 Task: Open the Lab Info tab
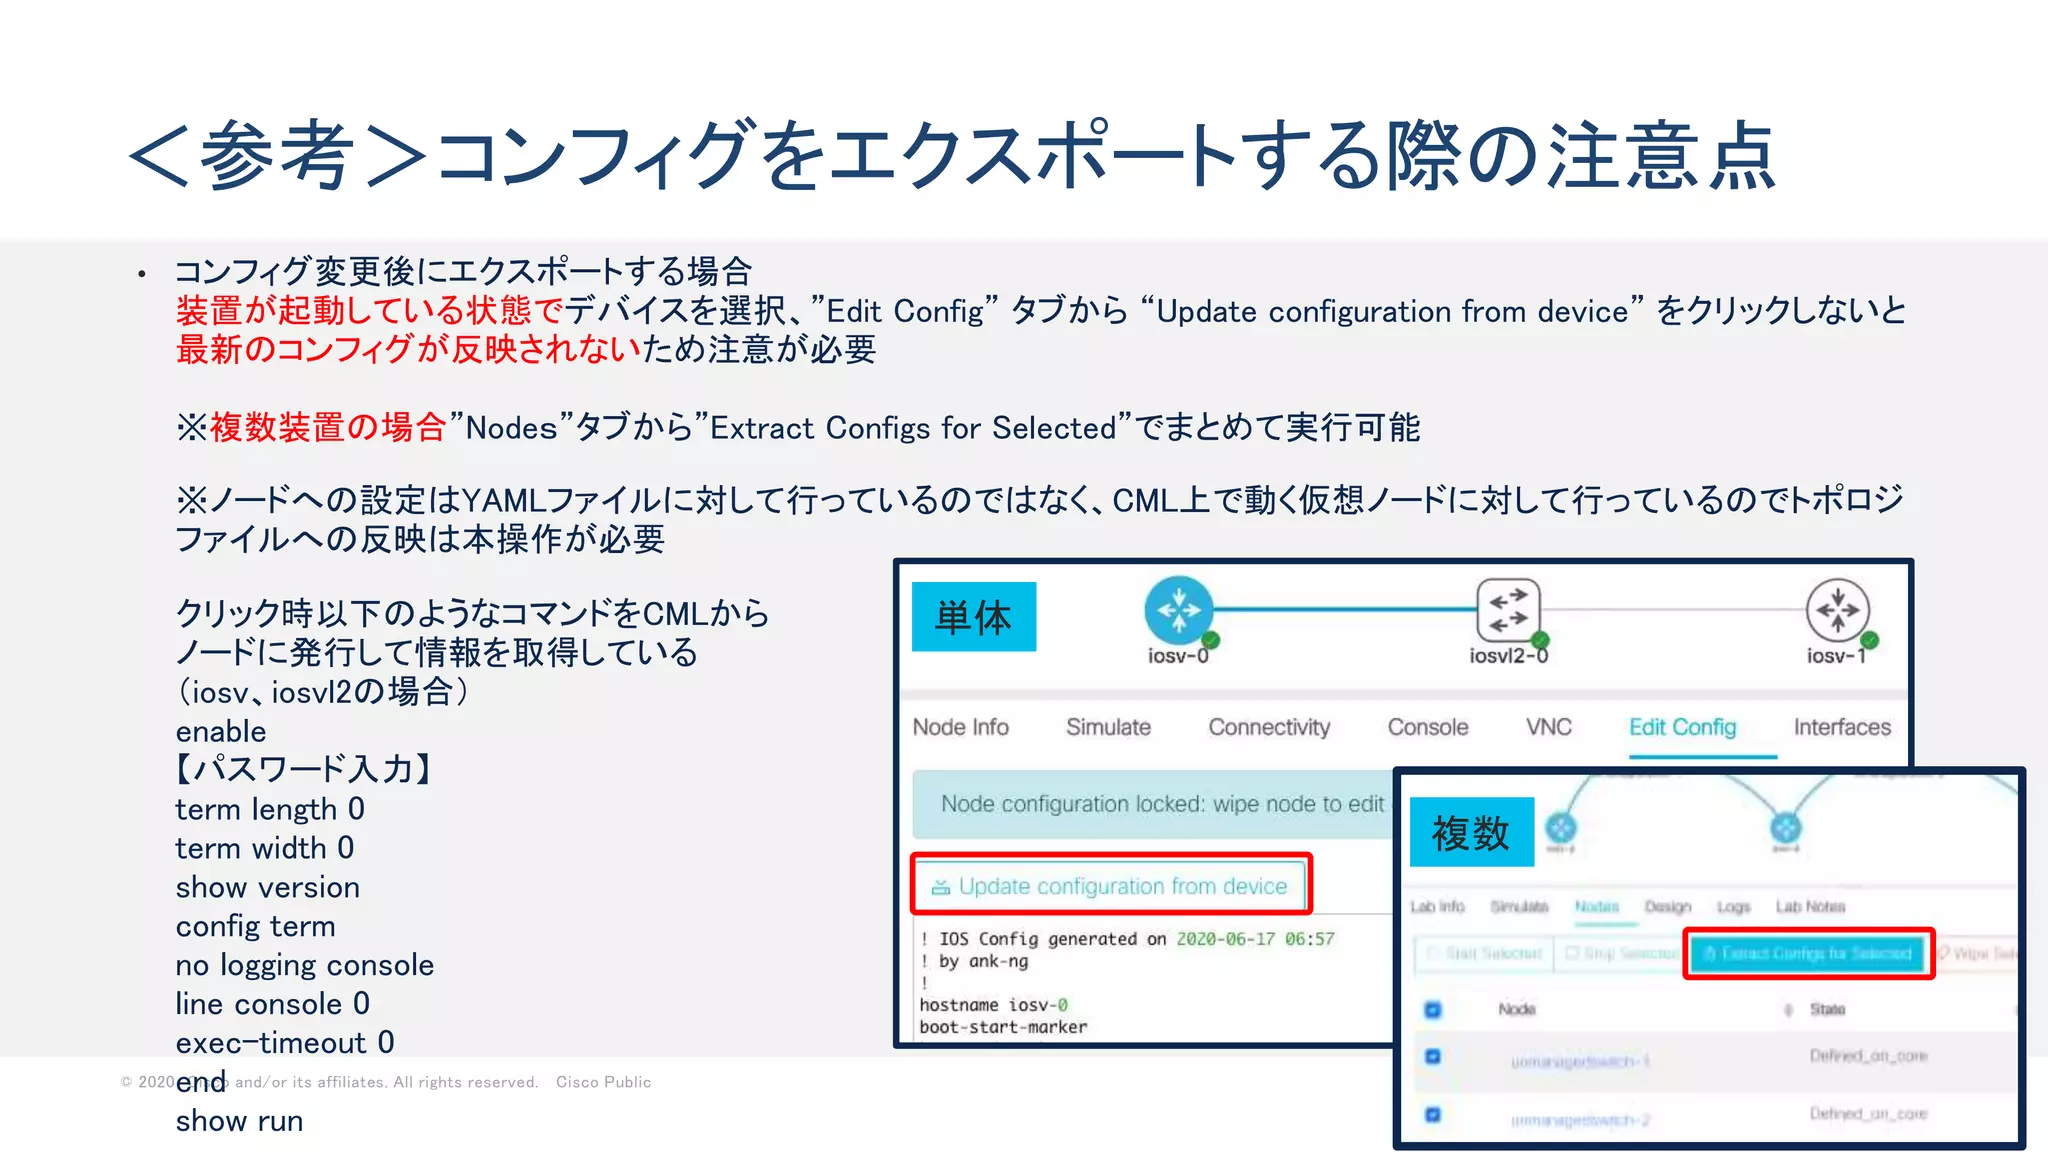pos(1437,906)
